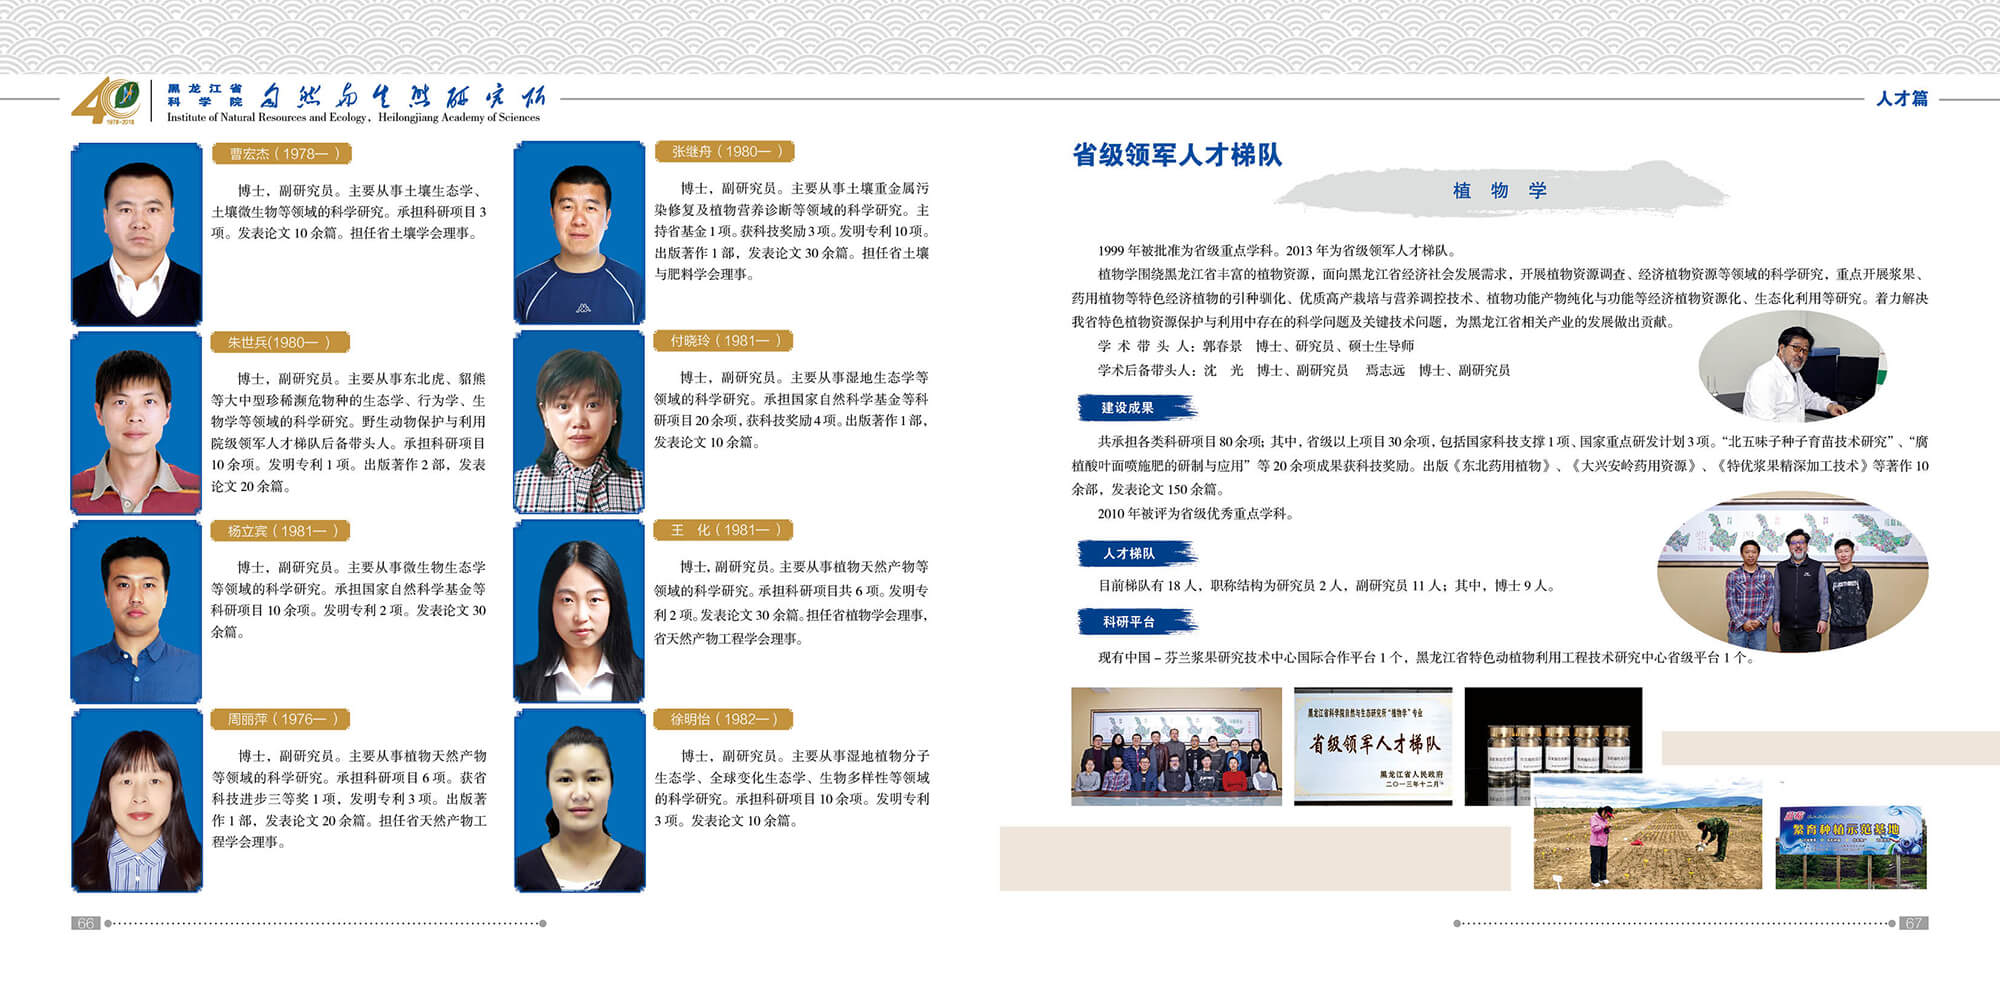Open the group photo of the team

[1176, 746]
